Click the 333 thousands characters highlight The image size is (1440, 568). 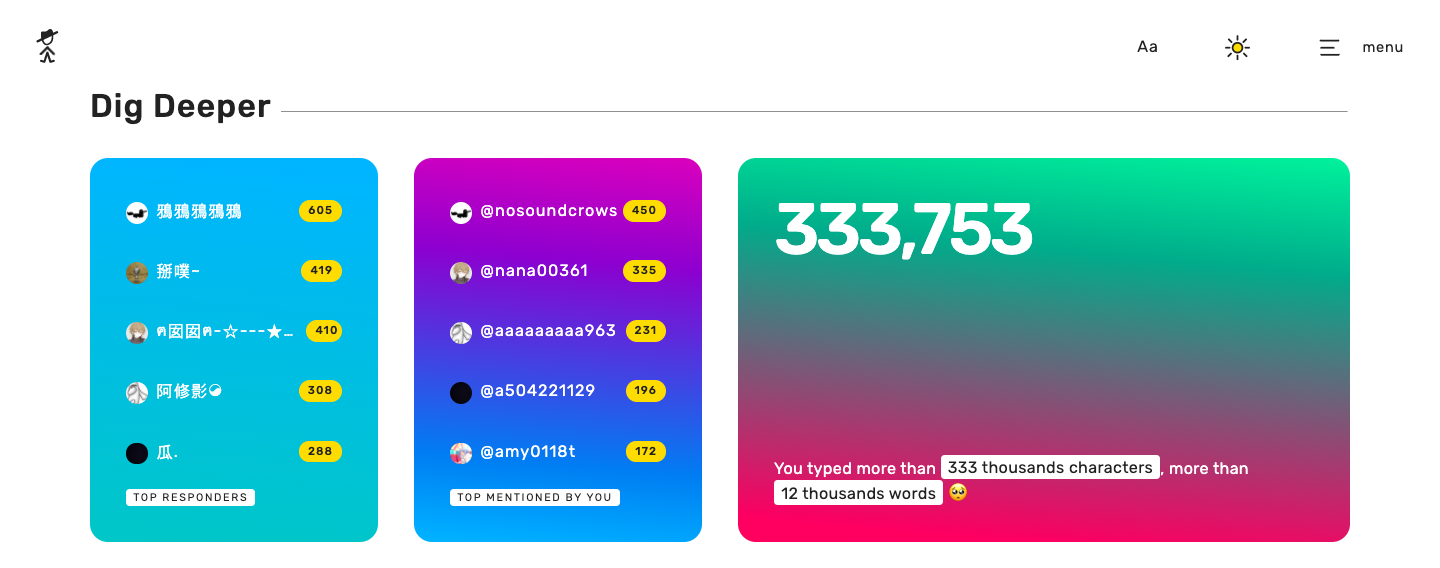pos(1050,467)
